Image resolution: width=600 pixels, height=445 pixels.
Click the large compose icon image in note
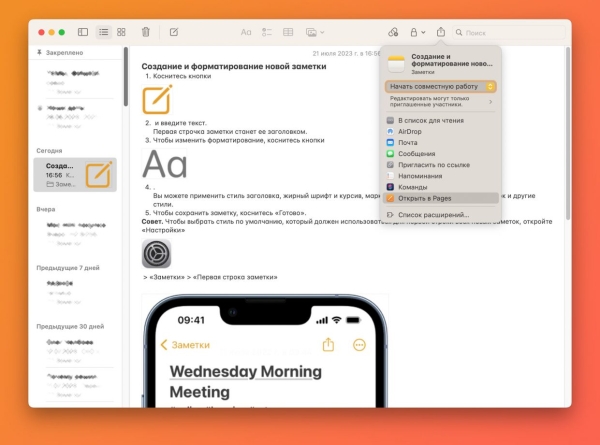157,99
